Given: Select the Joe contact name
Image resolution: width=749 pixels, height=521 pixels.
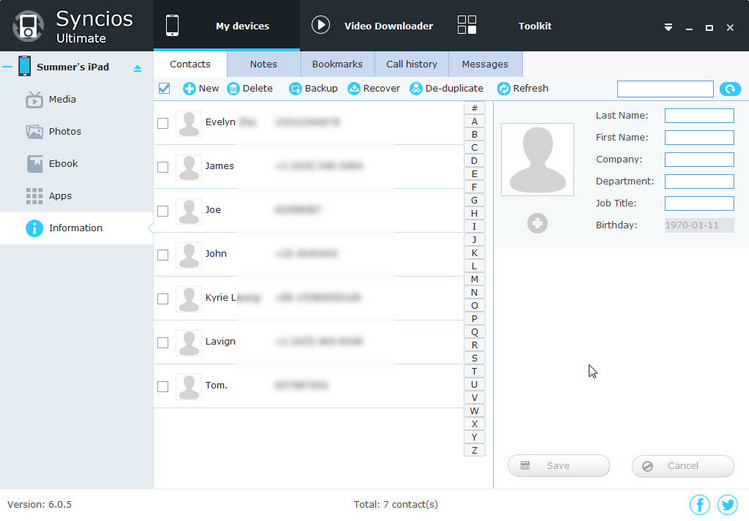Looking at the screenshot, I should coord(213,210).
